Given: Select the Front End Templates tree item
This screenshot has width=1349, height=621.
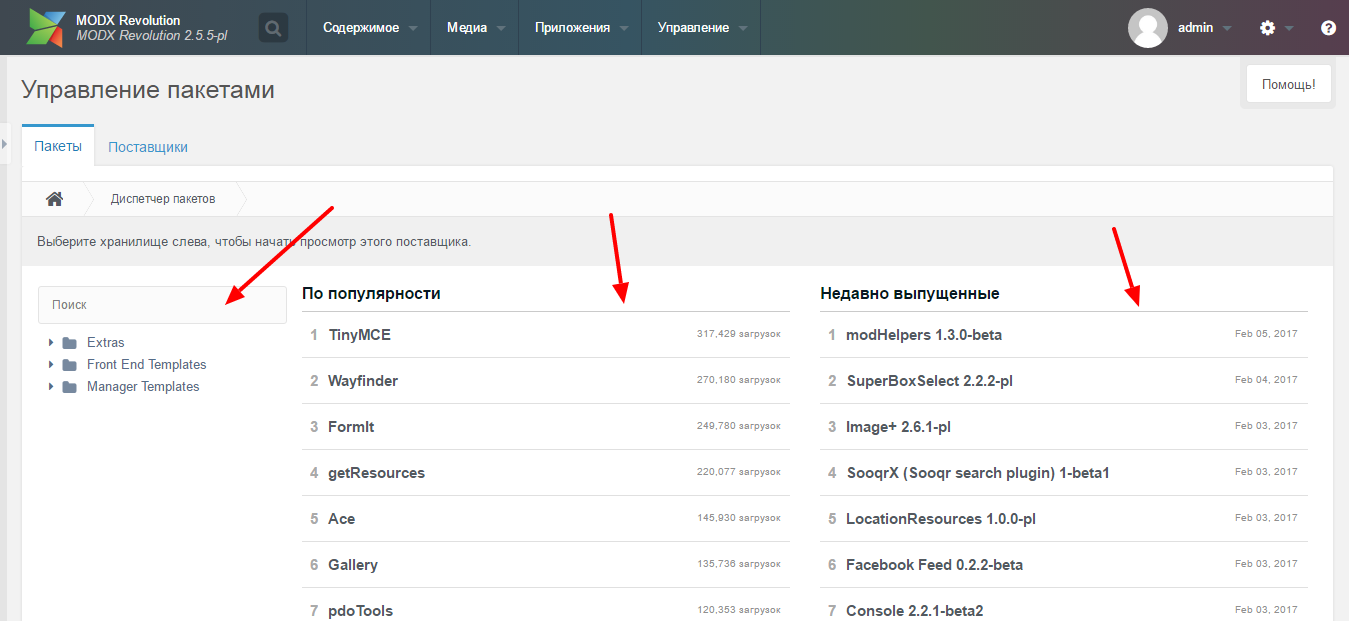Looking at the screenshot, I should click(147, 365).
